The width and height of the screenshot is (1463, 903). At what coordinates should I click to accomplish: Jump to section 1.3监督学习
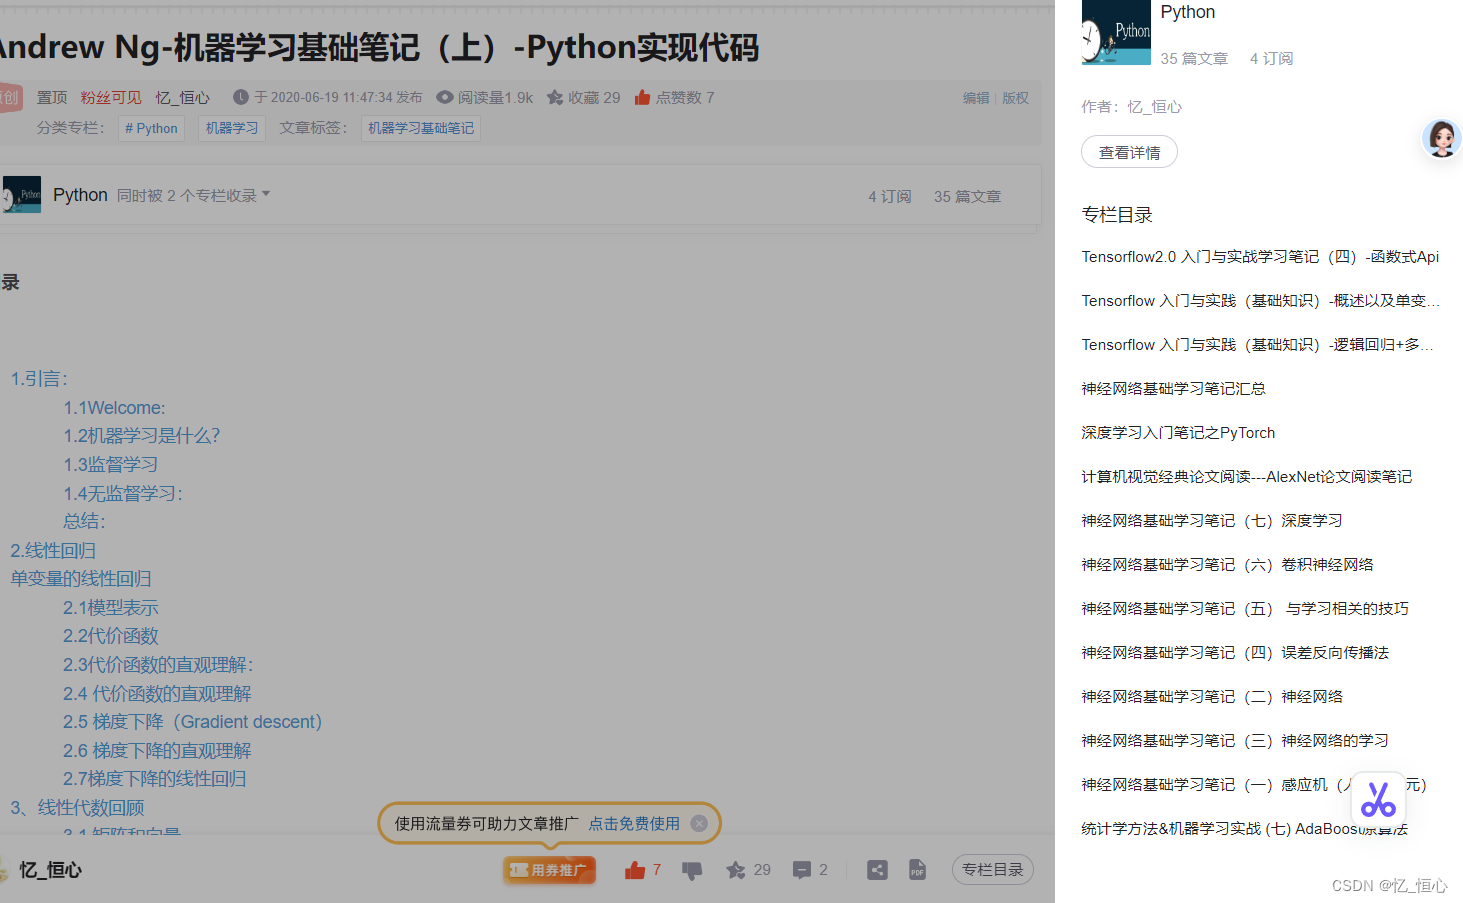click(110, 465)
